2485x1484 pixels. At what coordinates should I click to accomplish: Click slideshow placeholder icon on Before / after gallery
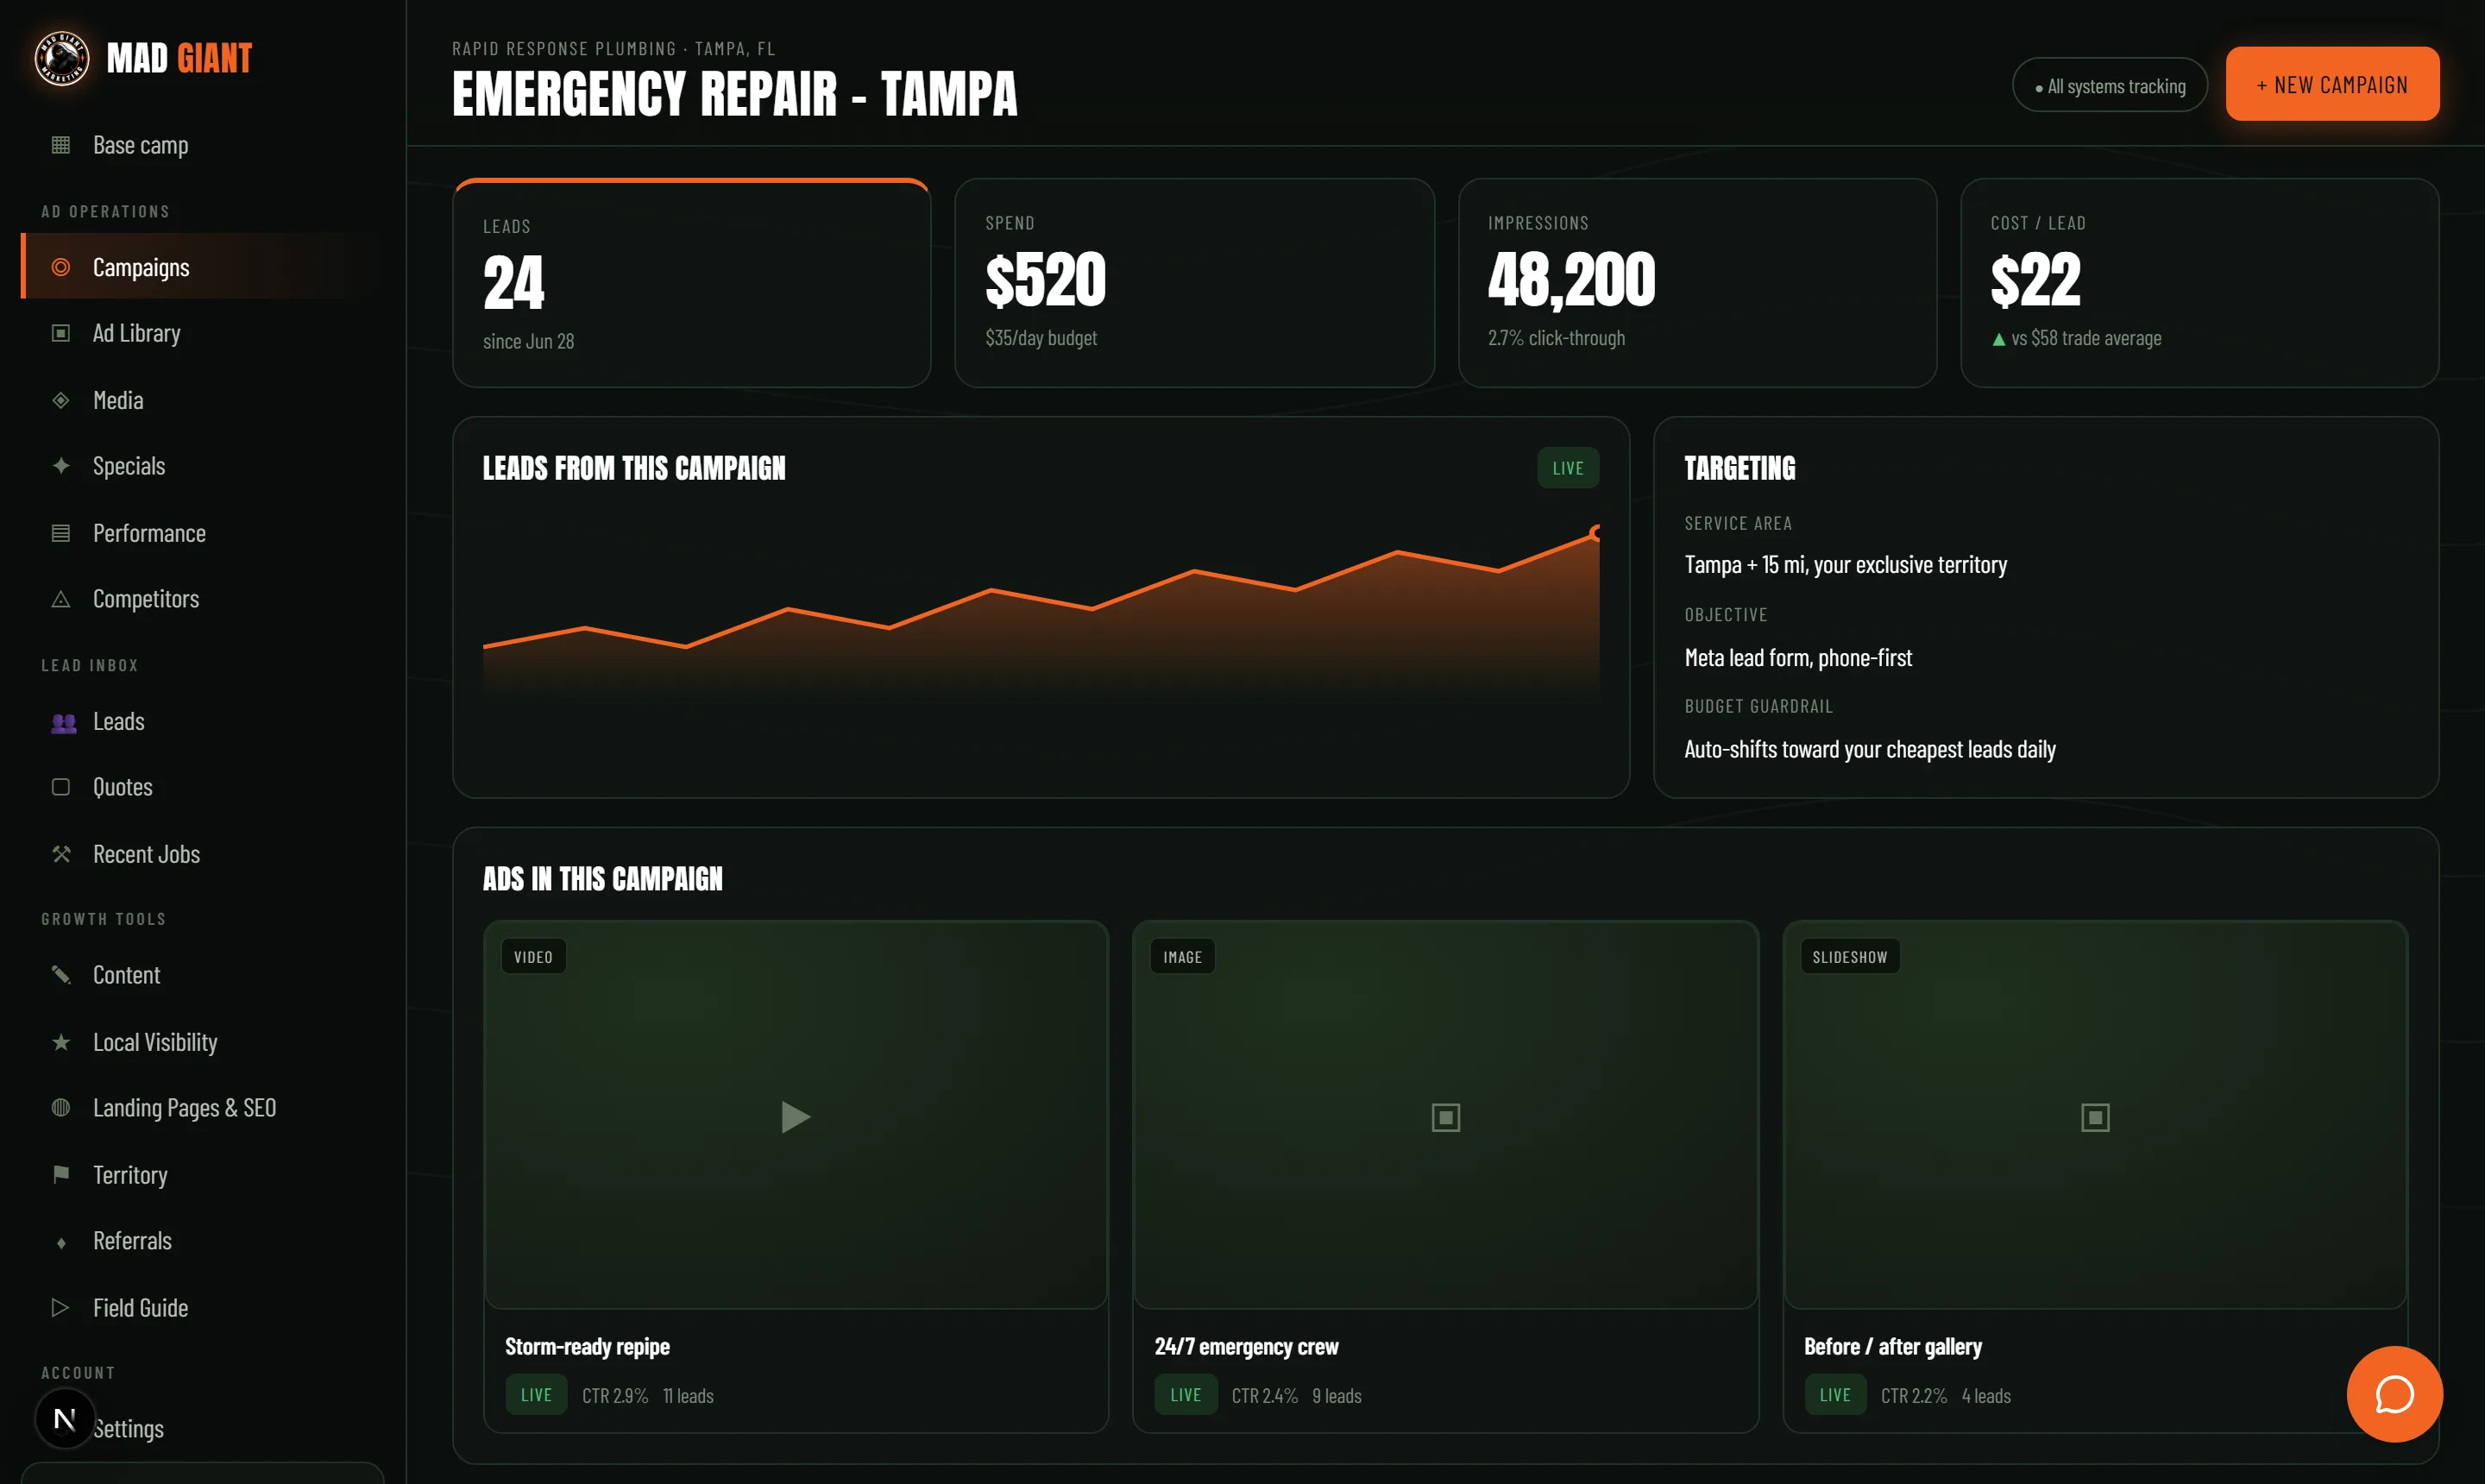tap(2095, 1117)
